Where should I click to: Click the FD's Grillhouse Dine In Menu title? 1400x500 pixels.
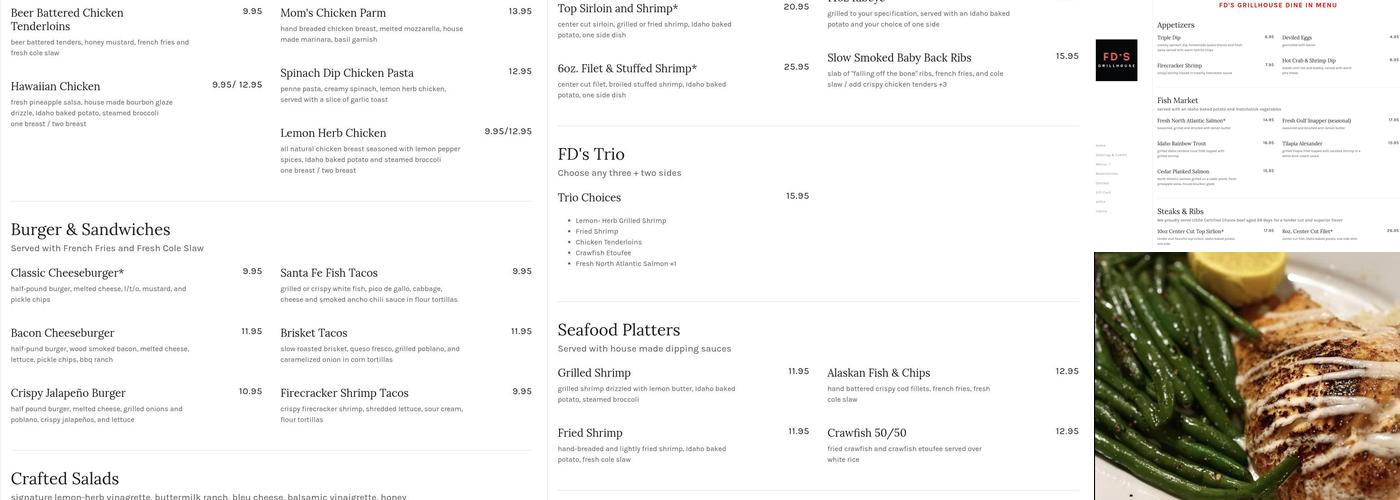point(1277,5)
